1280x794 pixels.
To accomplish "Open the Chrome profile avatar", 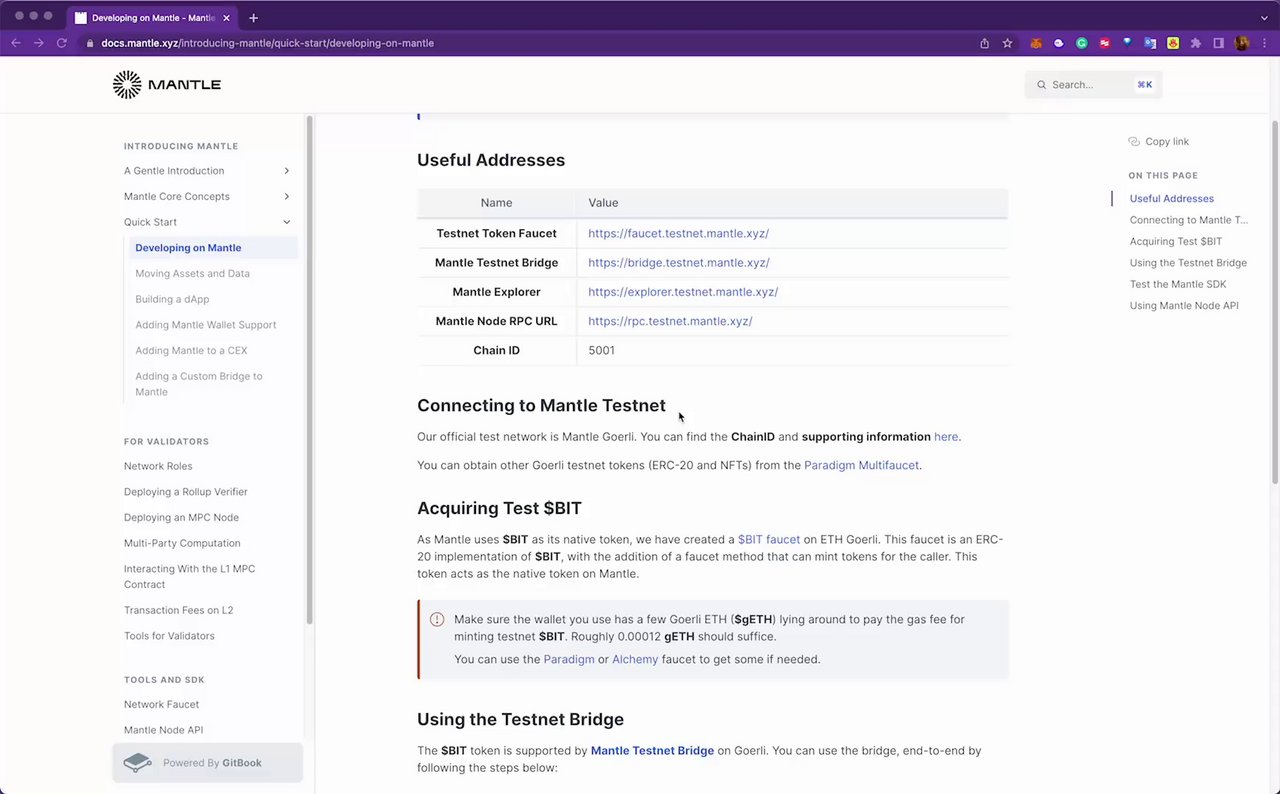I will tap(1242, 43).
